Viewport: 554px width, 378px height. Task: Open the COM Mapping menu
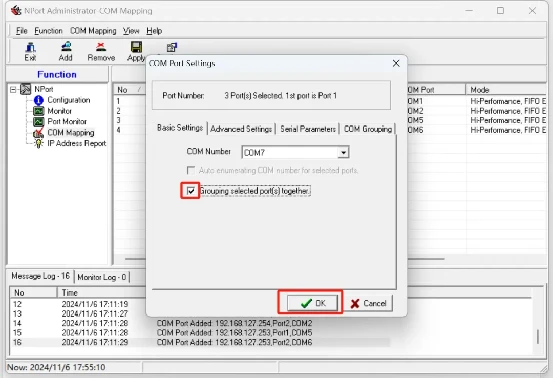coord(93,31)
